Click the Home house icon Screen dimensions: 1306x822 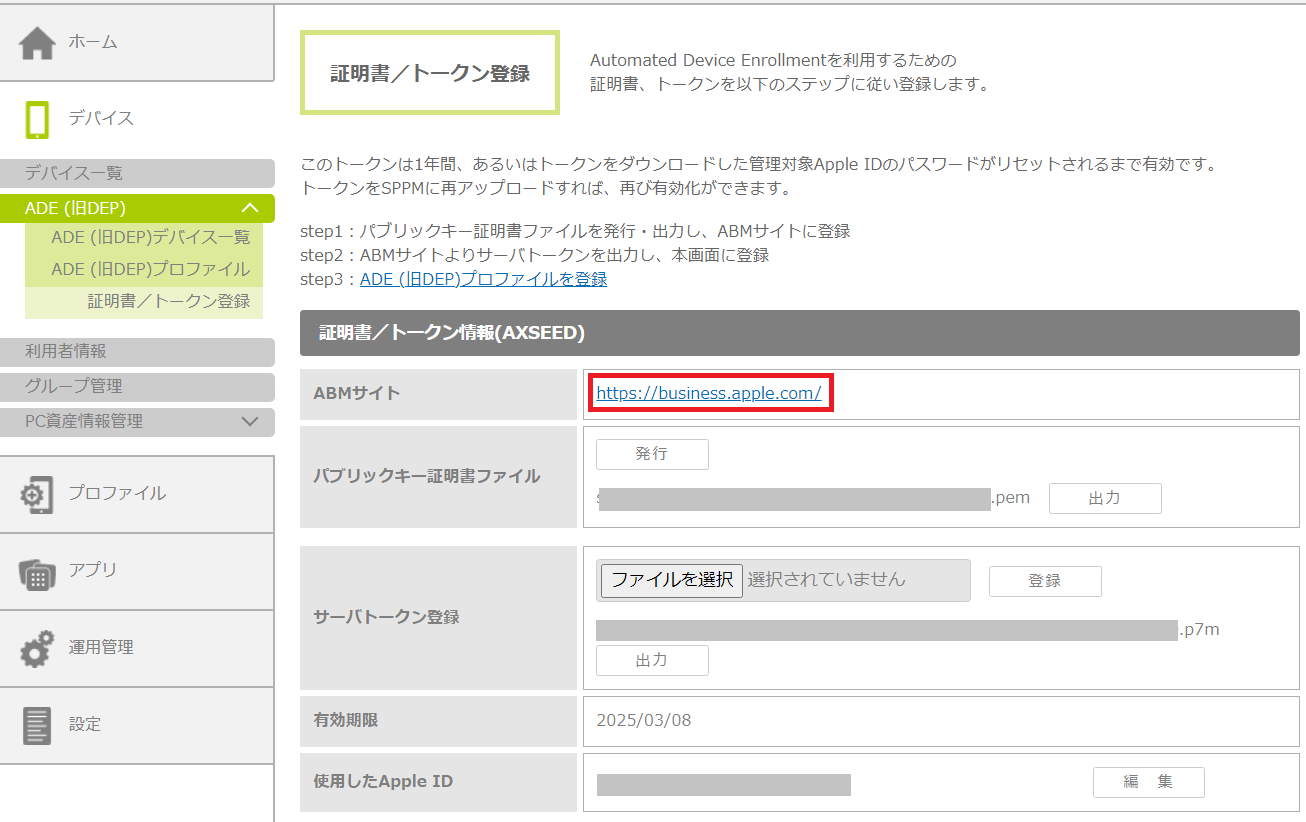click(x=38, y=43)
